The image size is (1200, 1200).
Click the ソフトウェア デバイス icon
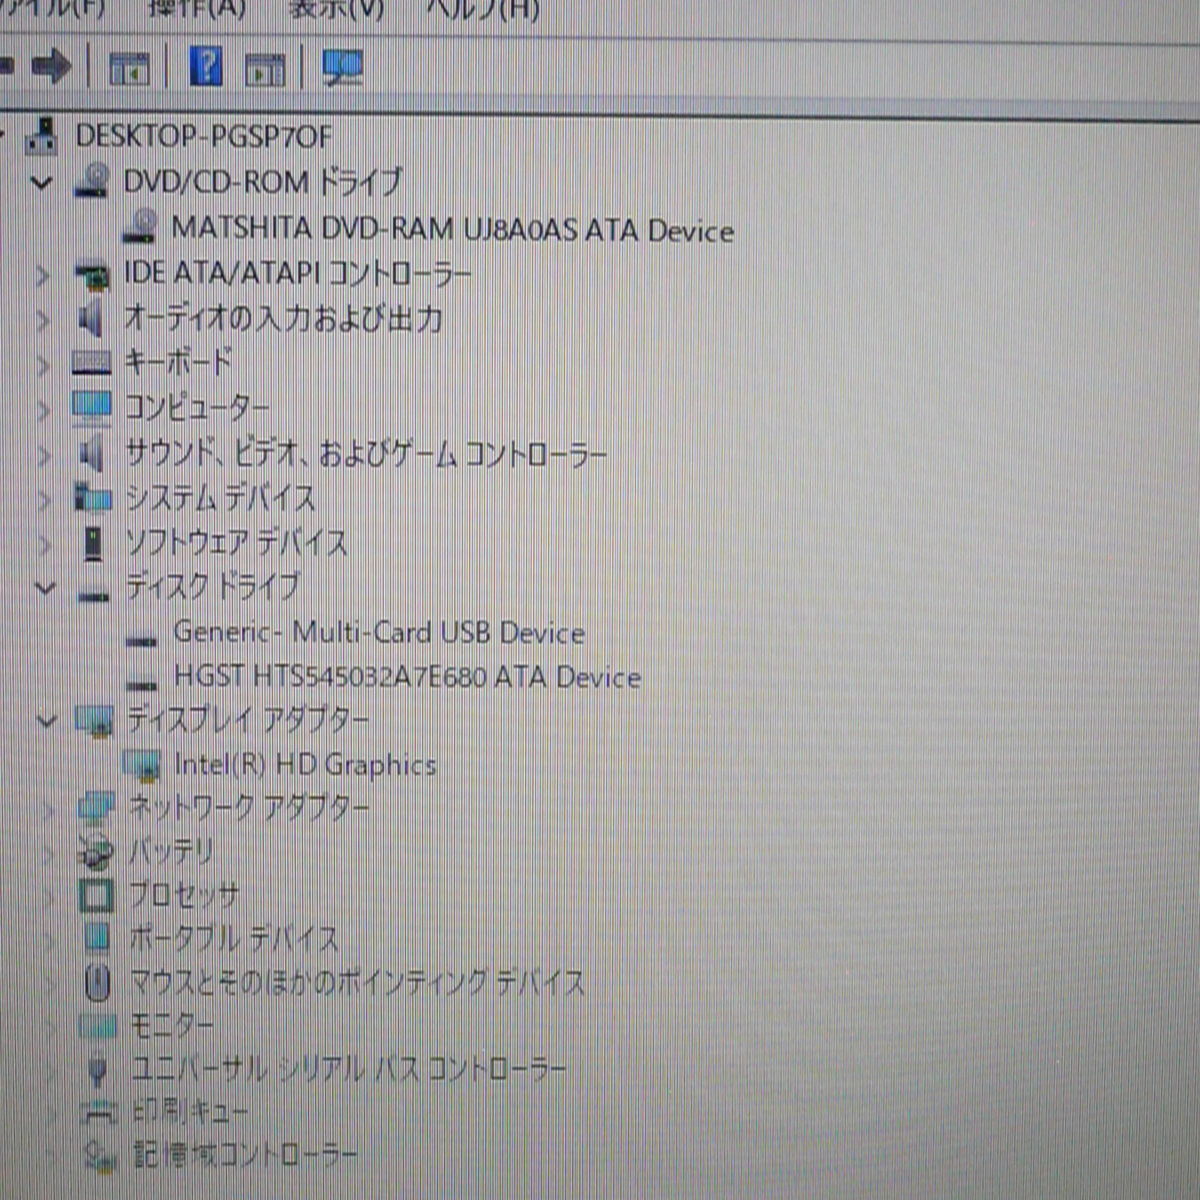tap(94, 544)
